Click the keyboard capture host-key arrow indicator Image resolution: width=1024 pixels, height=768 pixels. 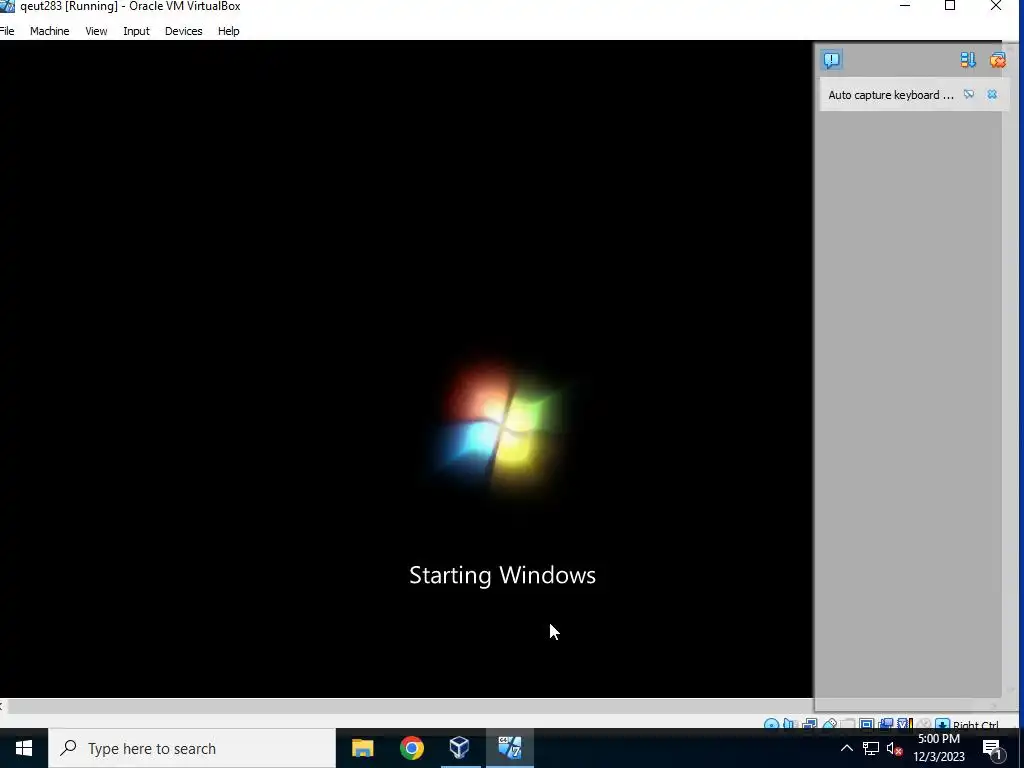(x=942, y=724)
